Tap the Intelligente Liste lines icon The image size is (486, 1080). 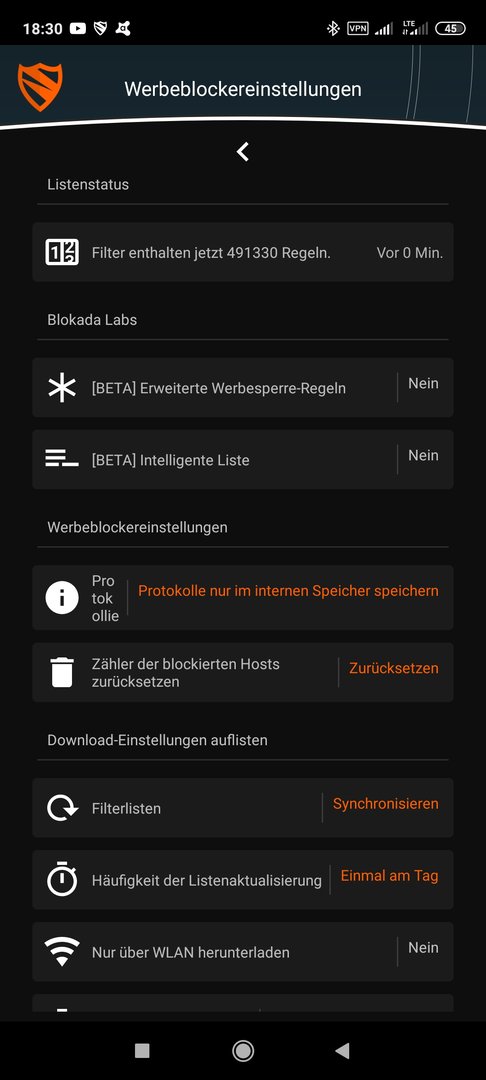[62, 459]
